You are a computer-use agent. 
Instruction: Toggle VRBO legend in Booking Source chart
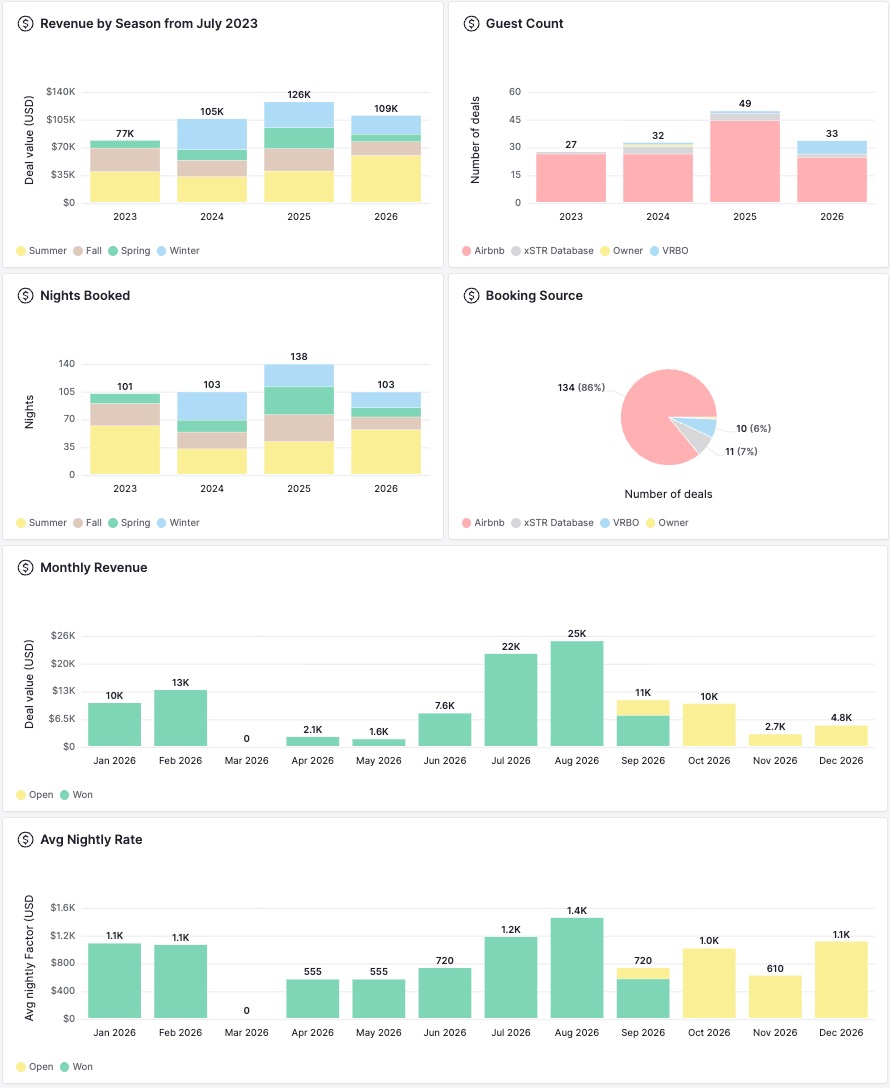619,522
